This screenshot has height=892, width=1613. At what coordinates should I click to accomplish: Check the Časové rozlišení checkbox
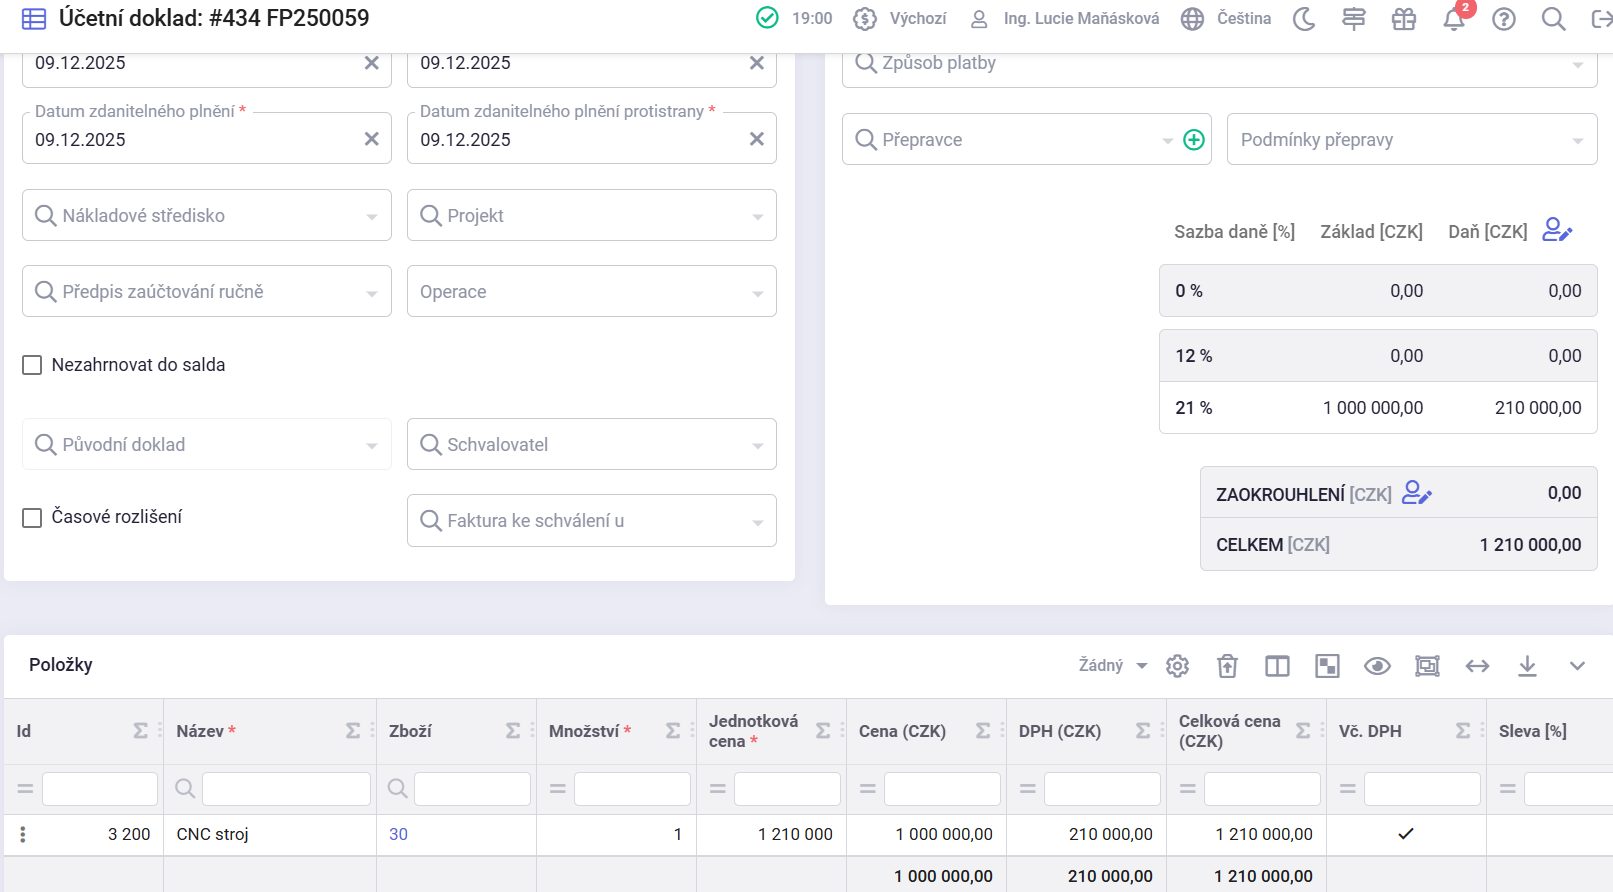(x=32, y=517)
